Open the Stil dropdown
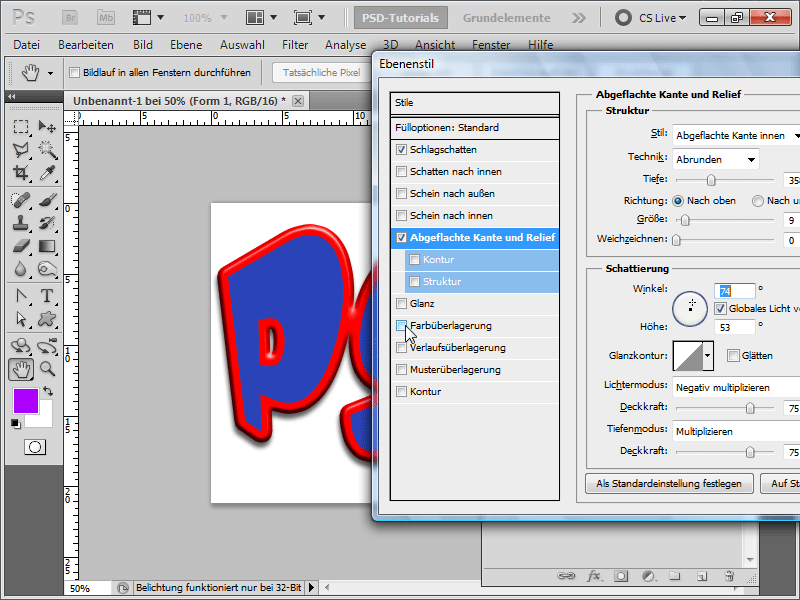 [x=736, y=135]
